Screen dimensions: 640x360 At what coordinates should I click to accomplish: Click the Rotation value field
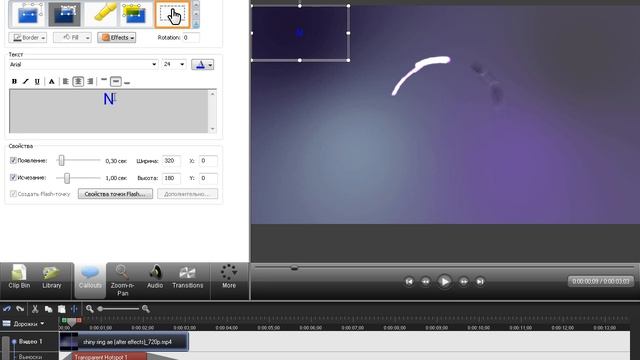tap(191, 38)
